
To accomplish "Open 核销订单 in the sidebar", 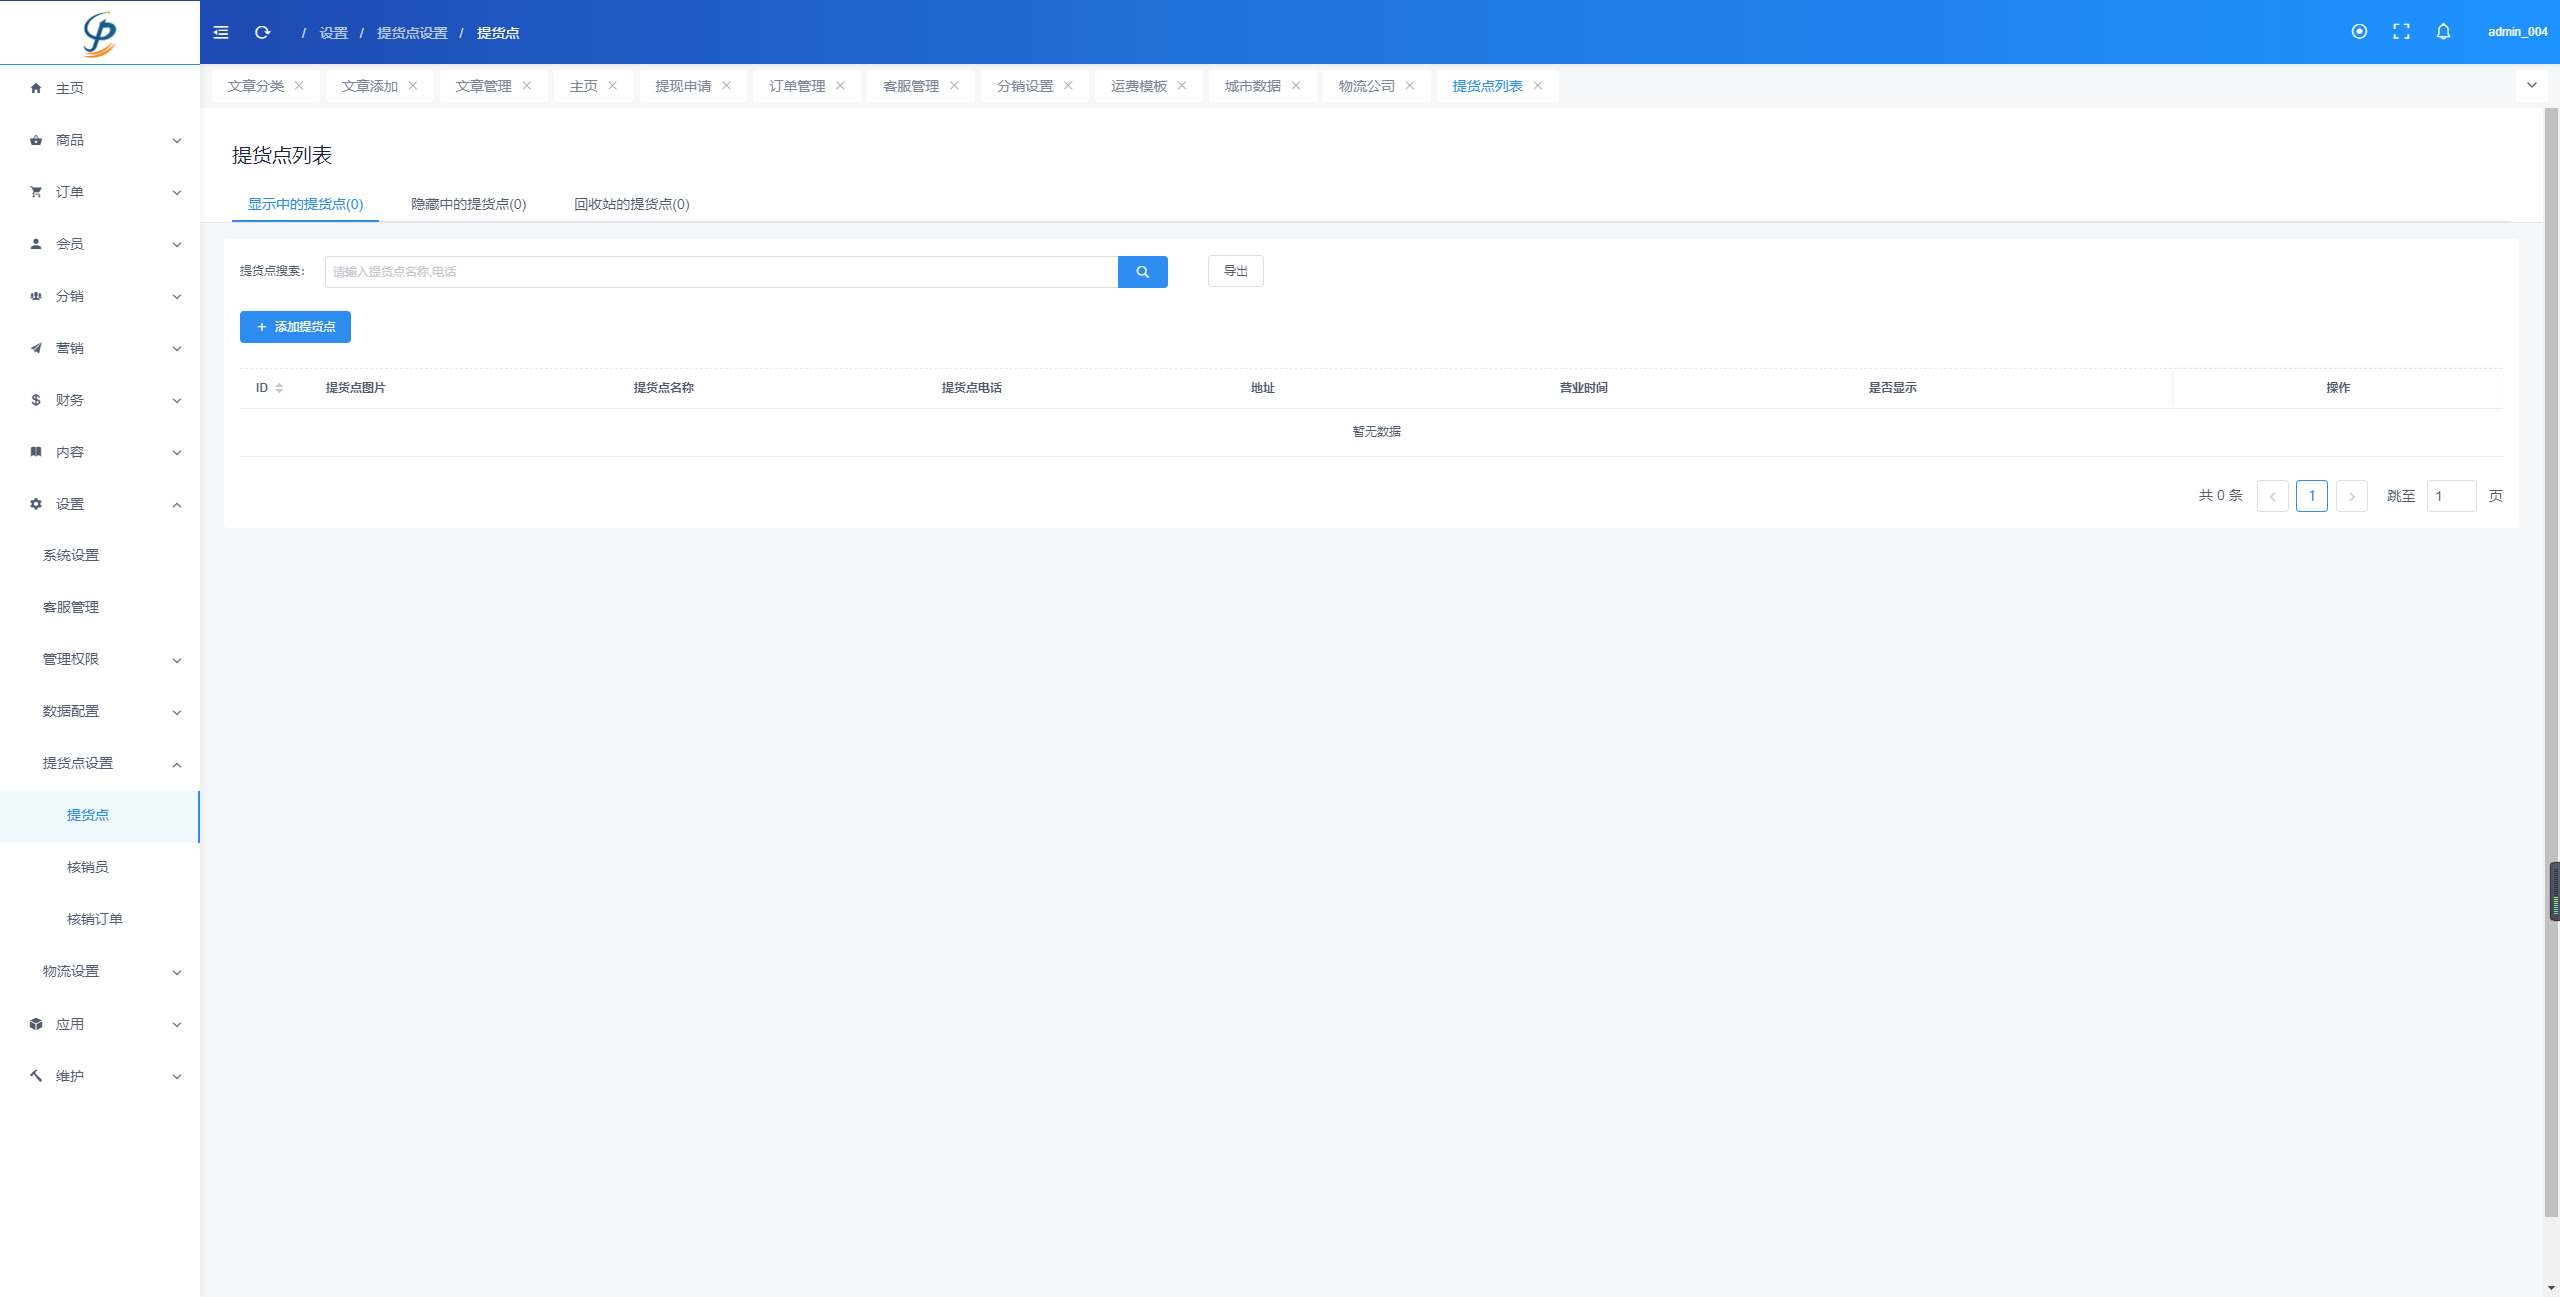I will coord(100,919).
